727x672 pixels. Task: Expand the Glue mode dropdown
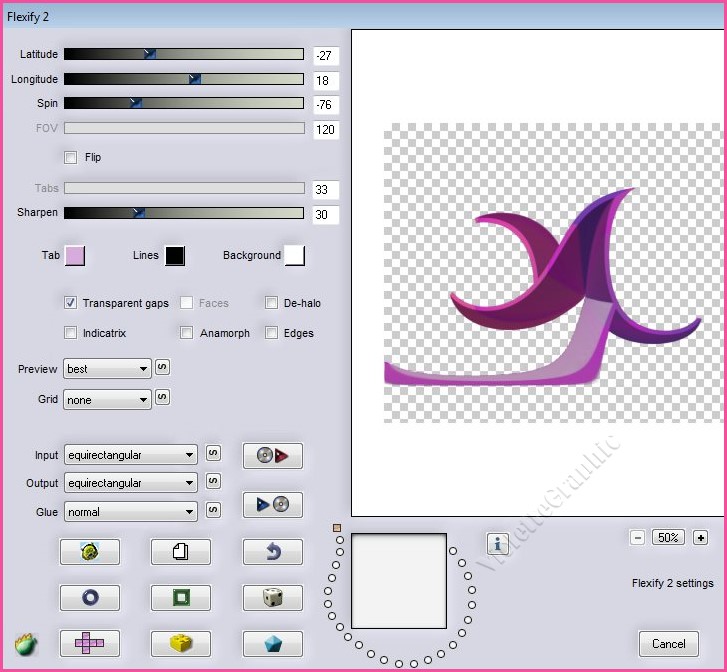tap(130, 512)
